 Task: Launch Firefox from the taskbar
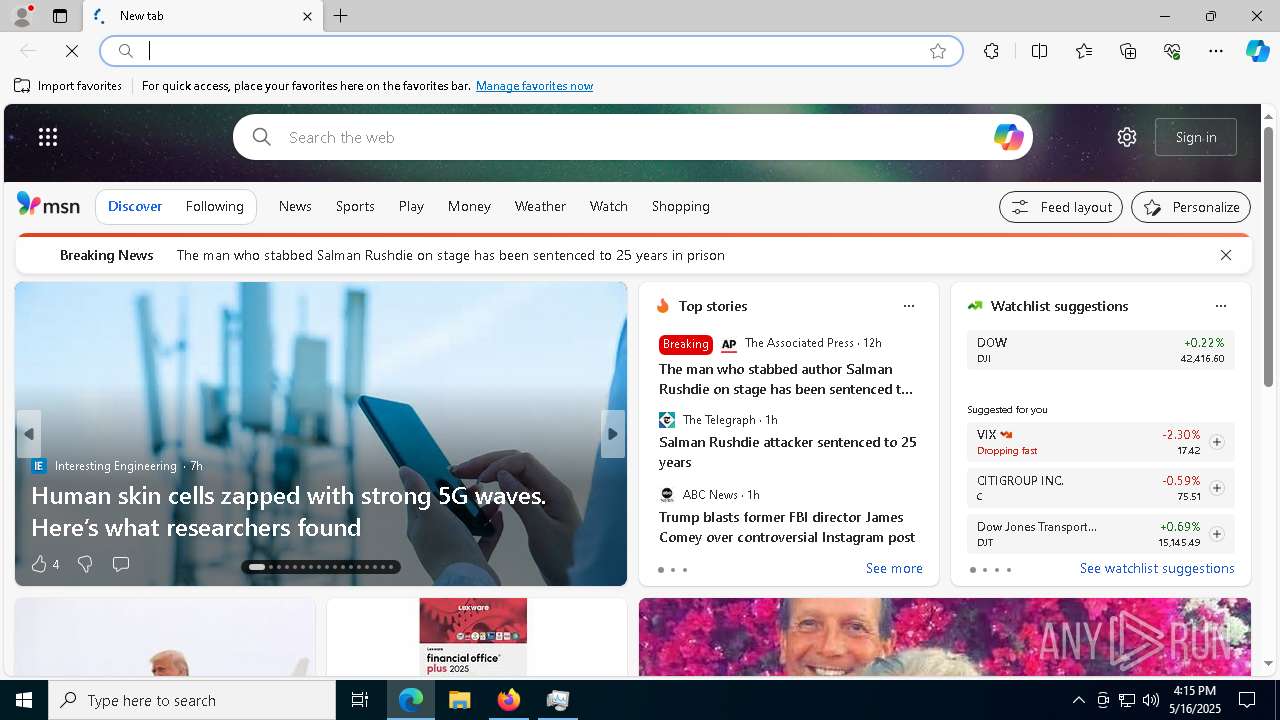click(508, 700)
